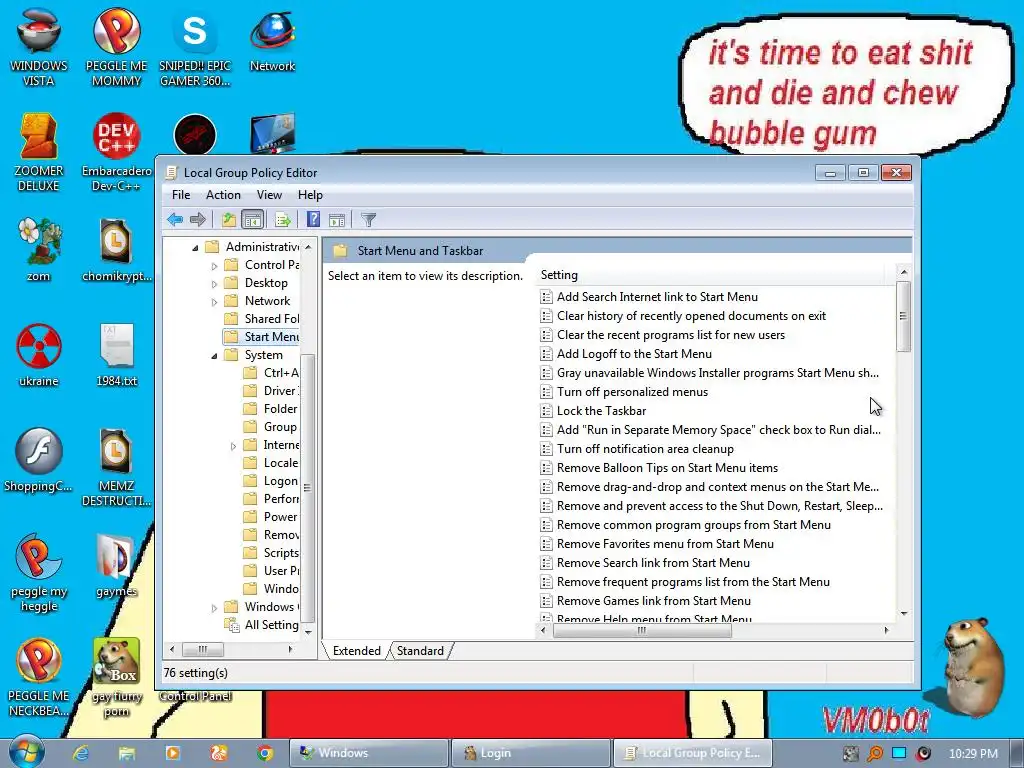Click the Up one level folder icon

228,219
